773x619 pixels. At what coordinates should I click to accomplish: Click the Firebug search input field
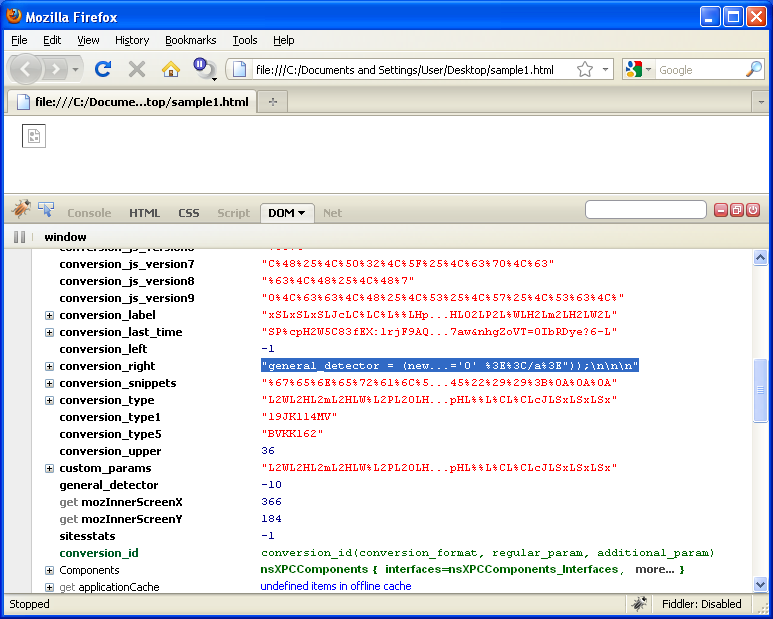pyautogui.click(x=645, y=210)
